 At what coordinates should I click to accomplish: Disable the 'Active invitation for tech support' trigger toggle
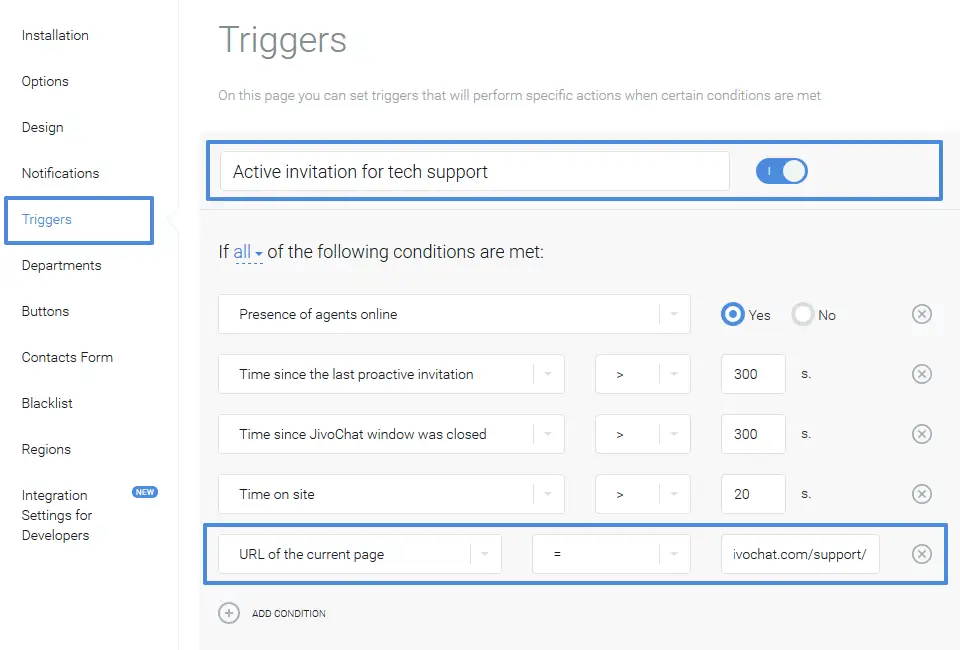click(782, 170)
